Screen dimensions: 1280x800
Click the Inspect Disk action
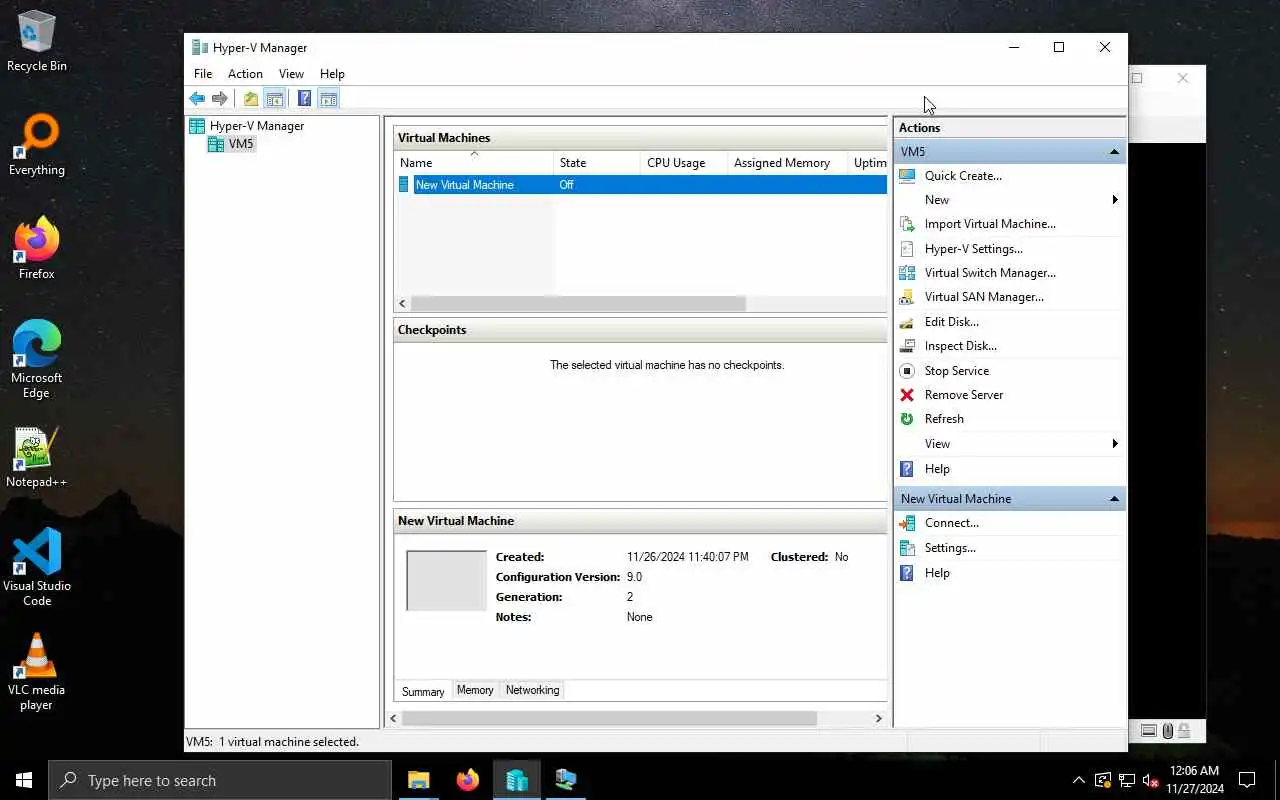960,346
